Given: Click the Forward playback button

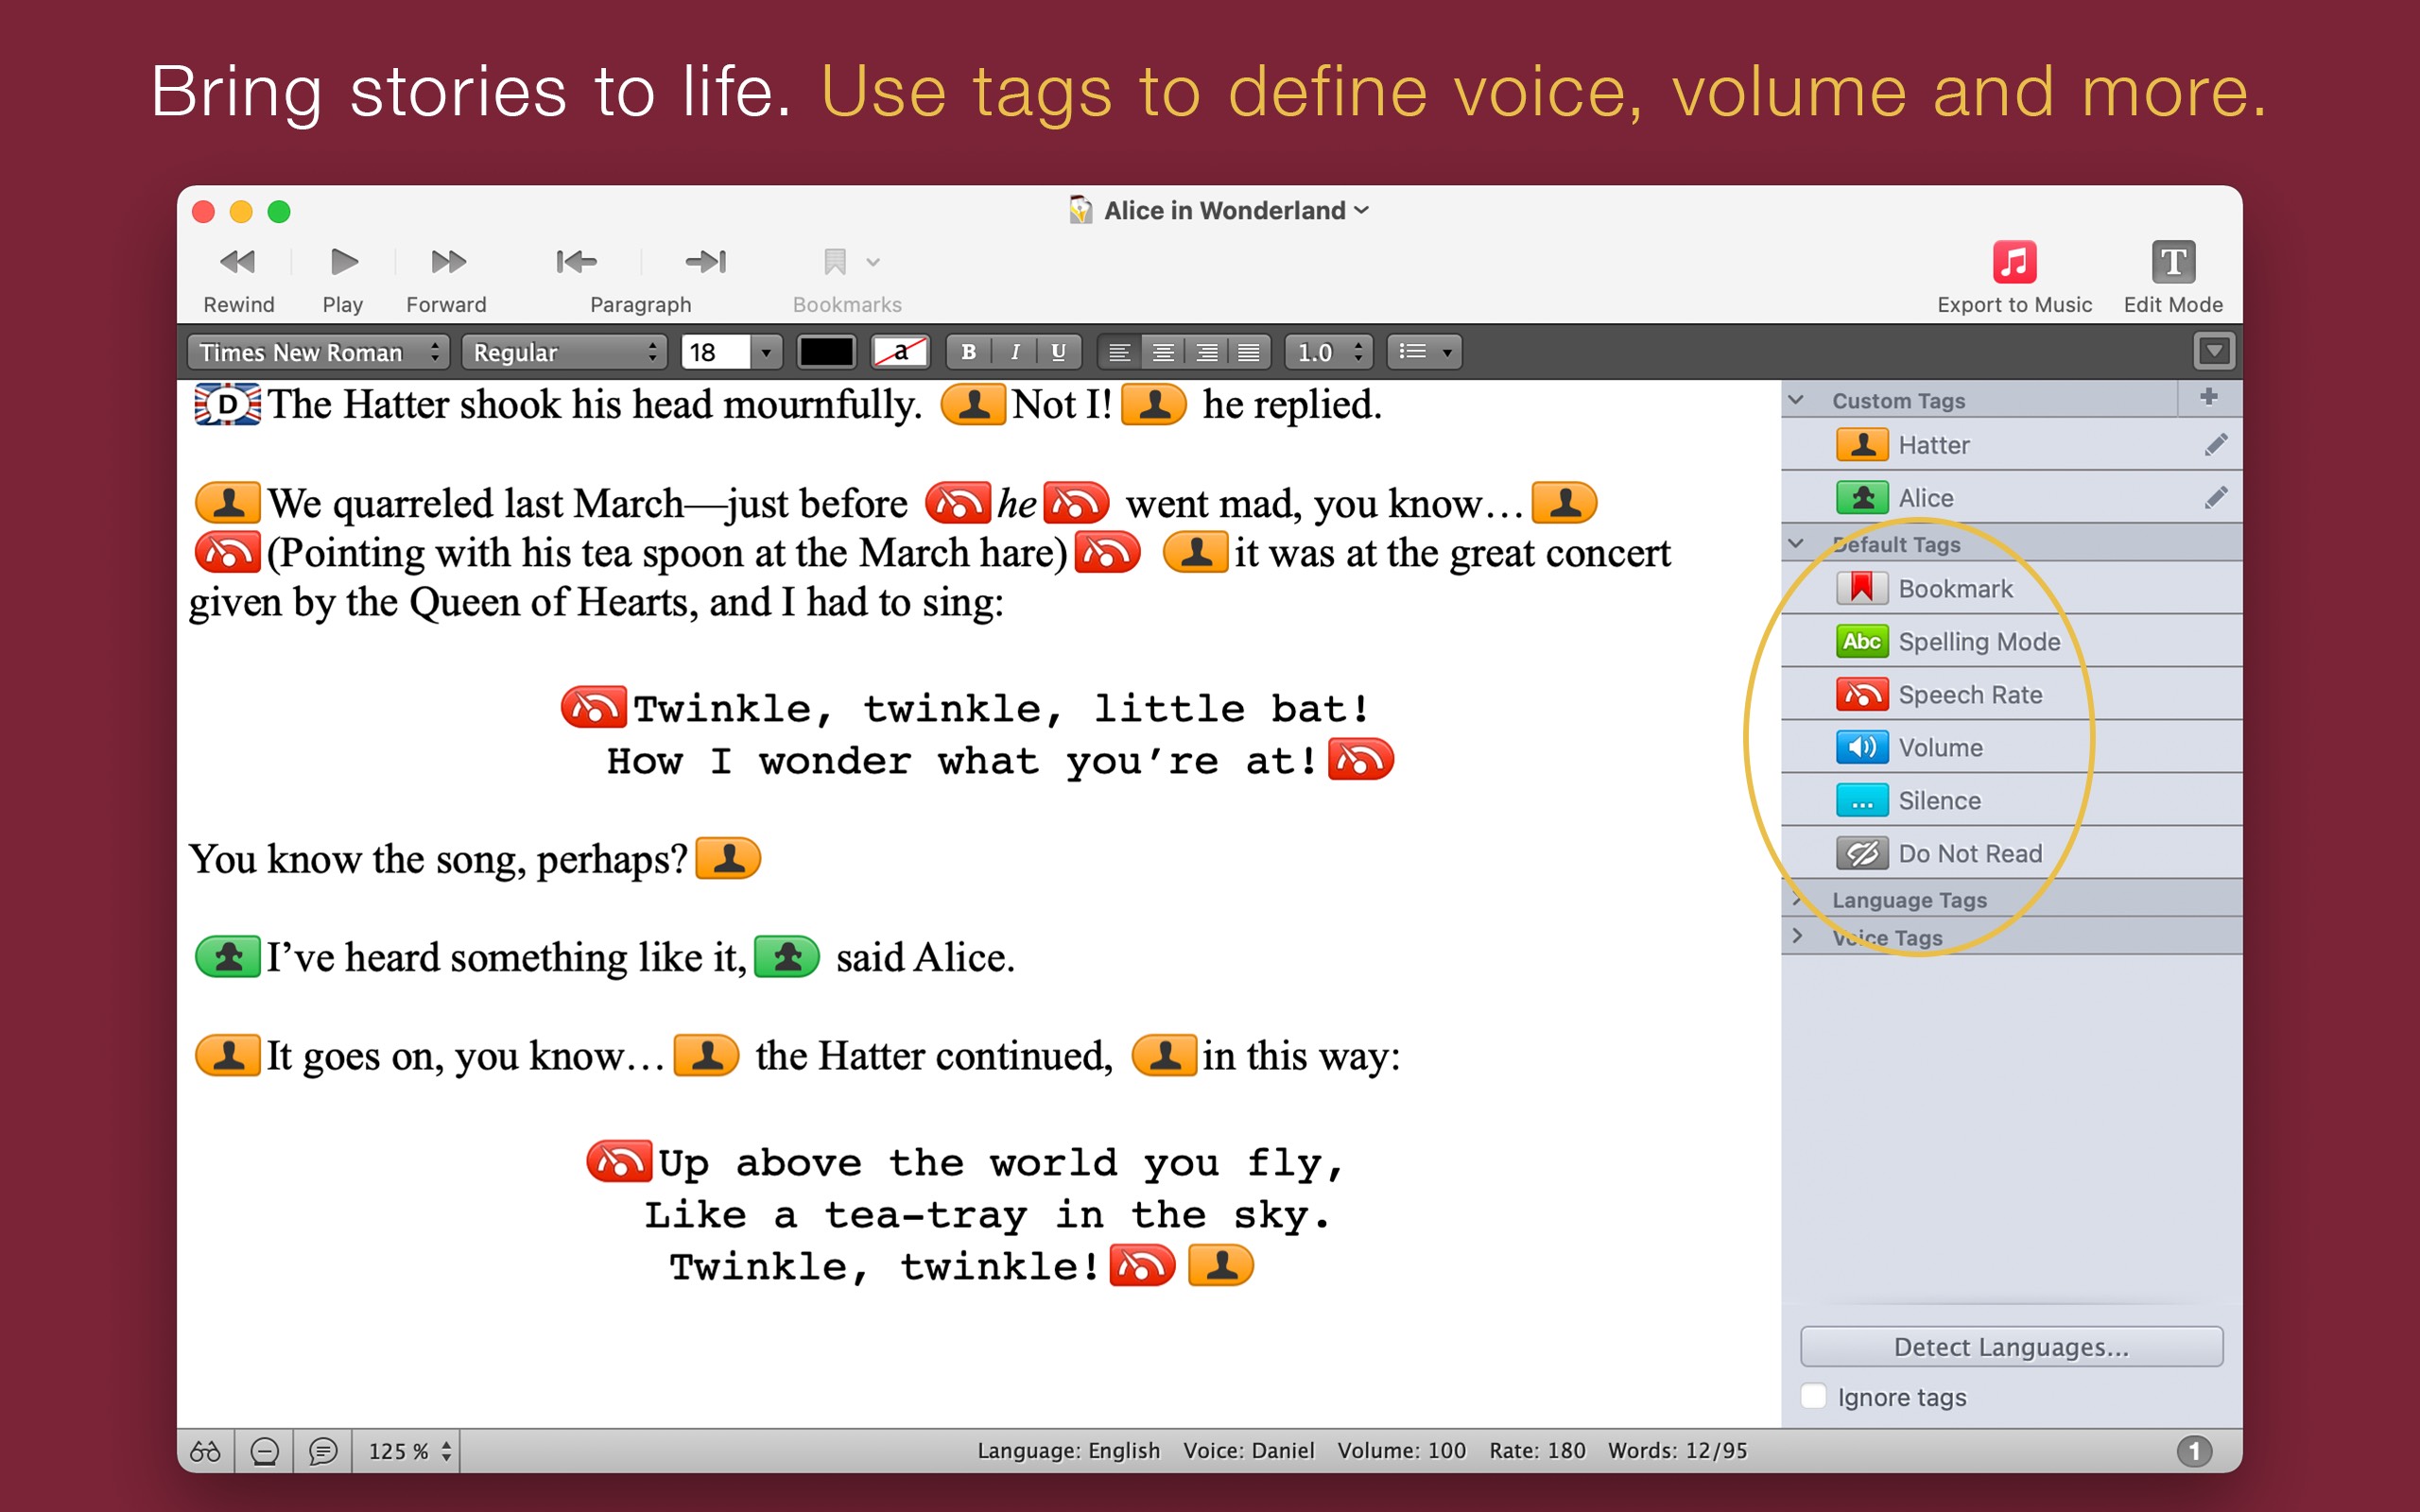Looking at the screenshot, I should click(447, 263).
